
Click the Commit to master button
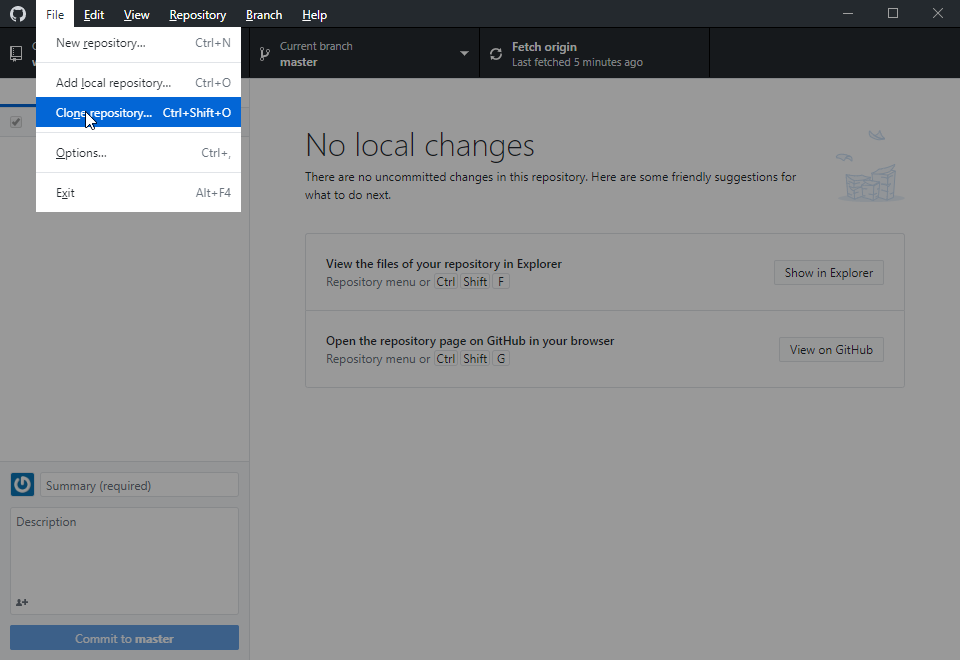[124, 638]
